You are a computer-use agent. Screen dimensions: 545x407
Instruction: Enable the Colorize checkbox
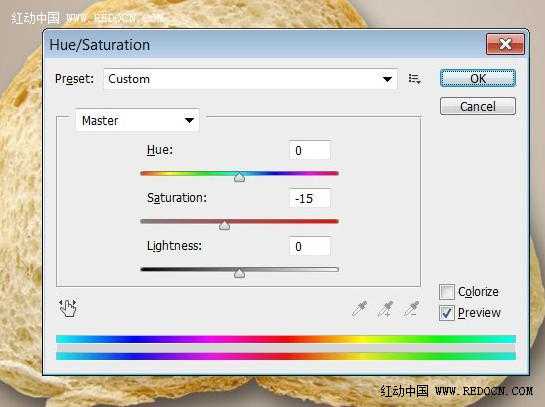(447, 292)
